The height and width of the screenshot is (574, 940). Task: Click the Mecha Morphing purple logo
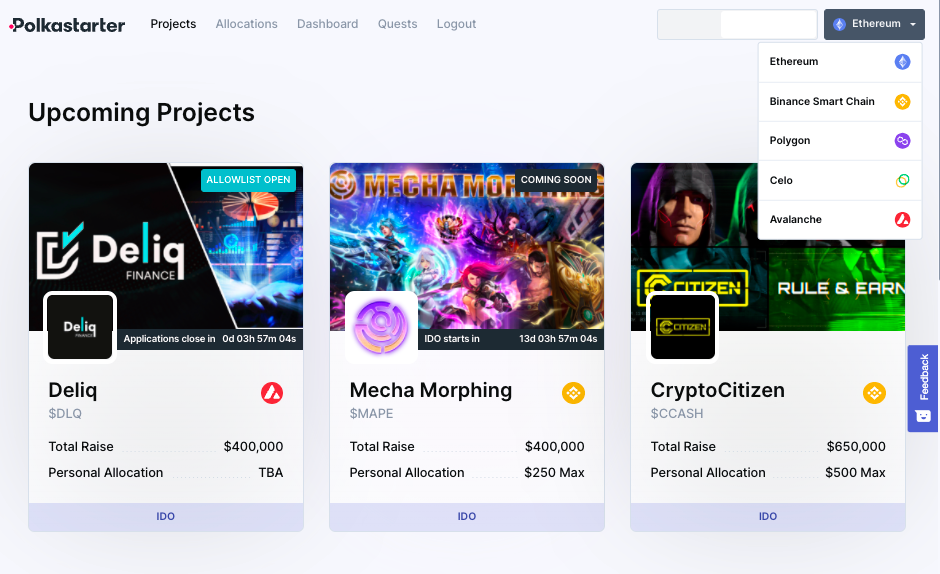381,327
